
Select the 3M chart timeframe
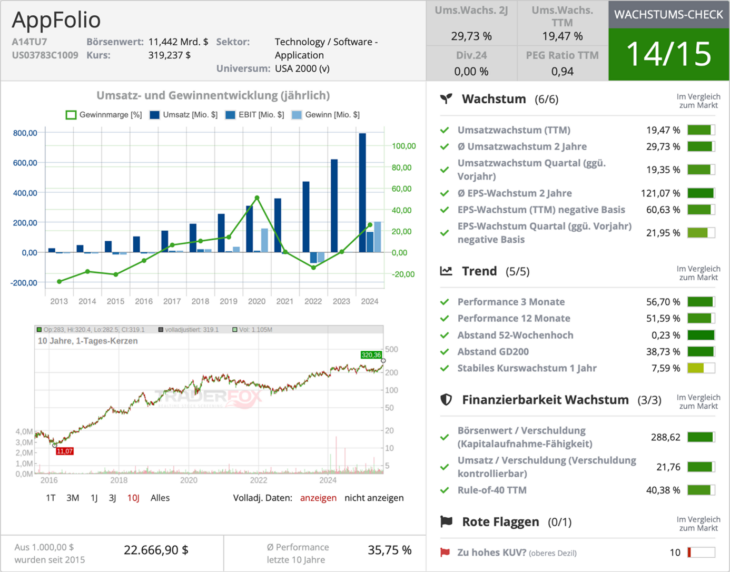(73, 498)
